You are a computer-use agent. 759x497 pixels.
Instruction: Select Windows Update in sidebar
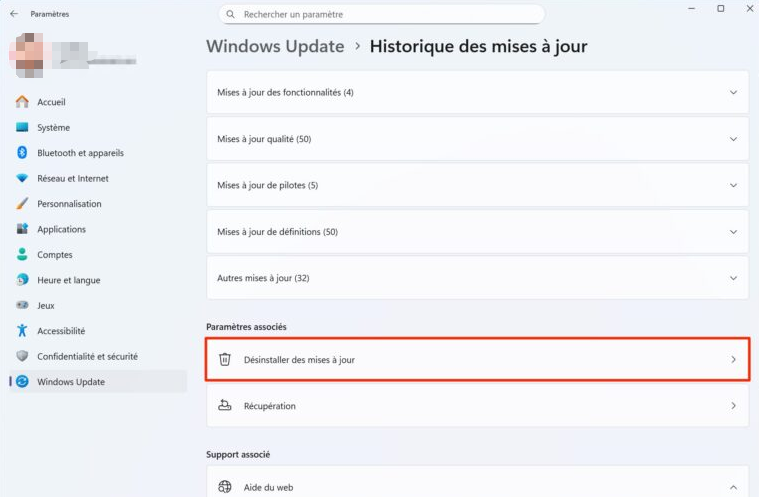pyautogui.click(x=98, y=381)
